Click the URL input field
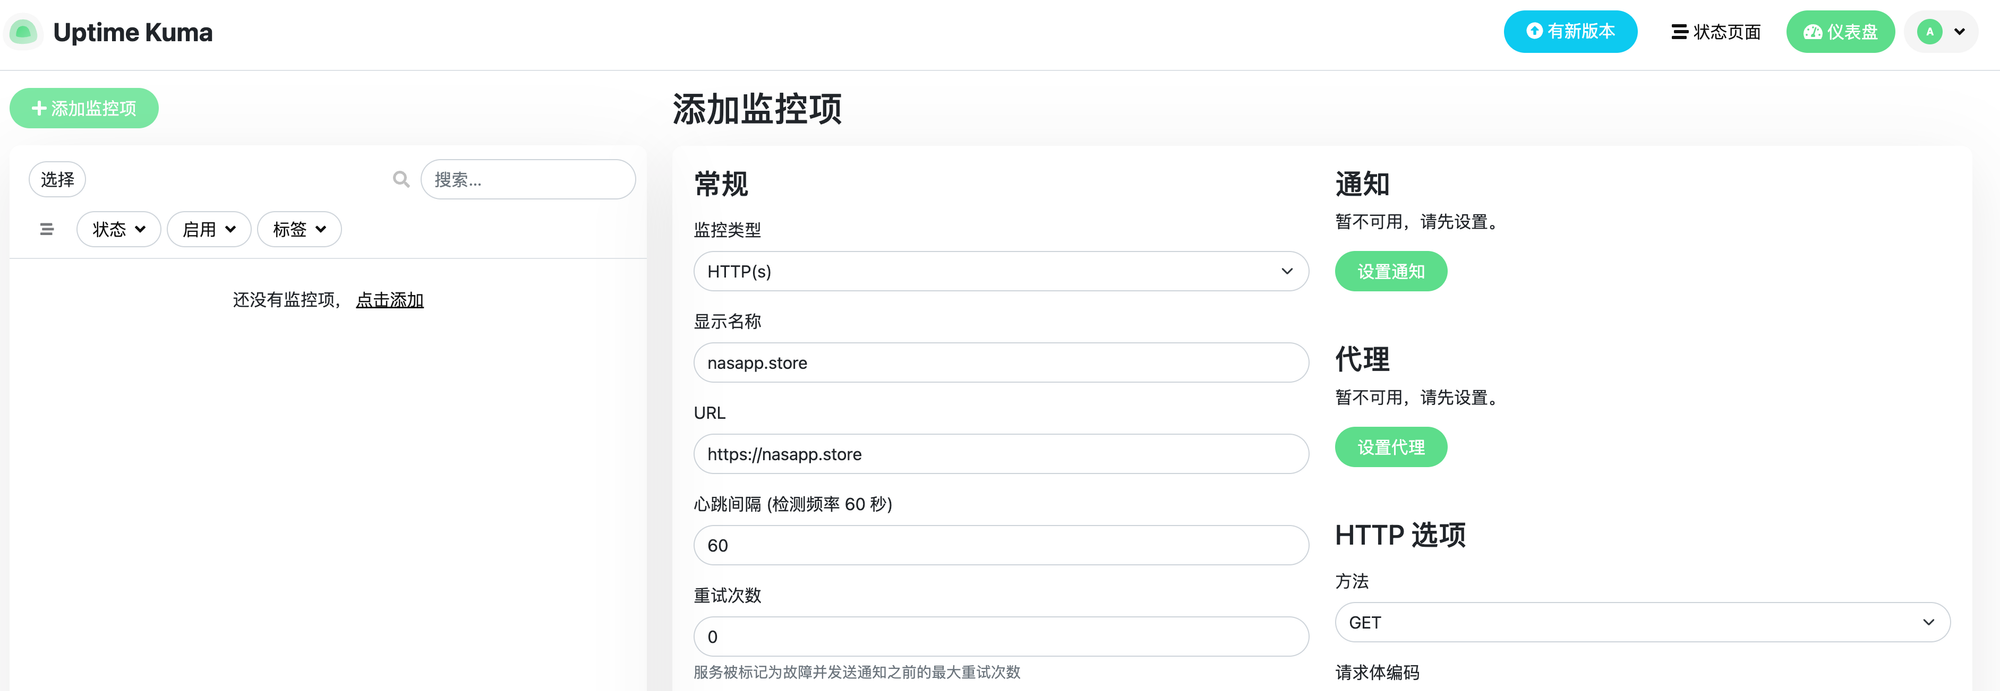 coord(1000,454)
